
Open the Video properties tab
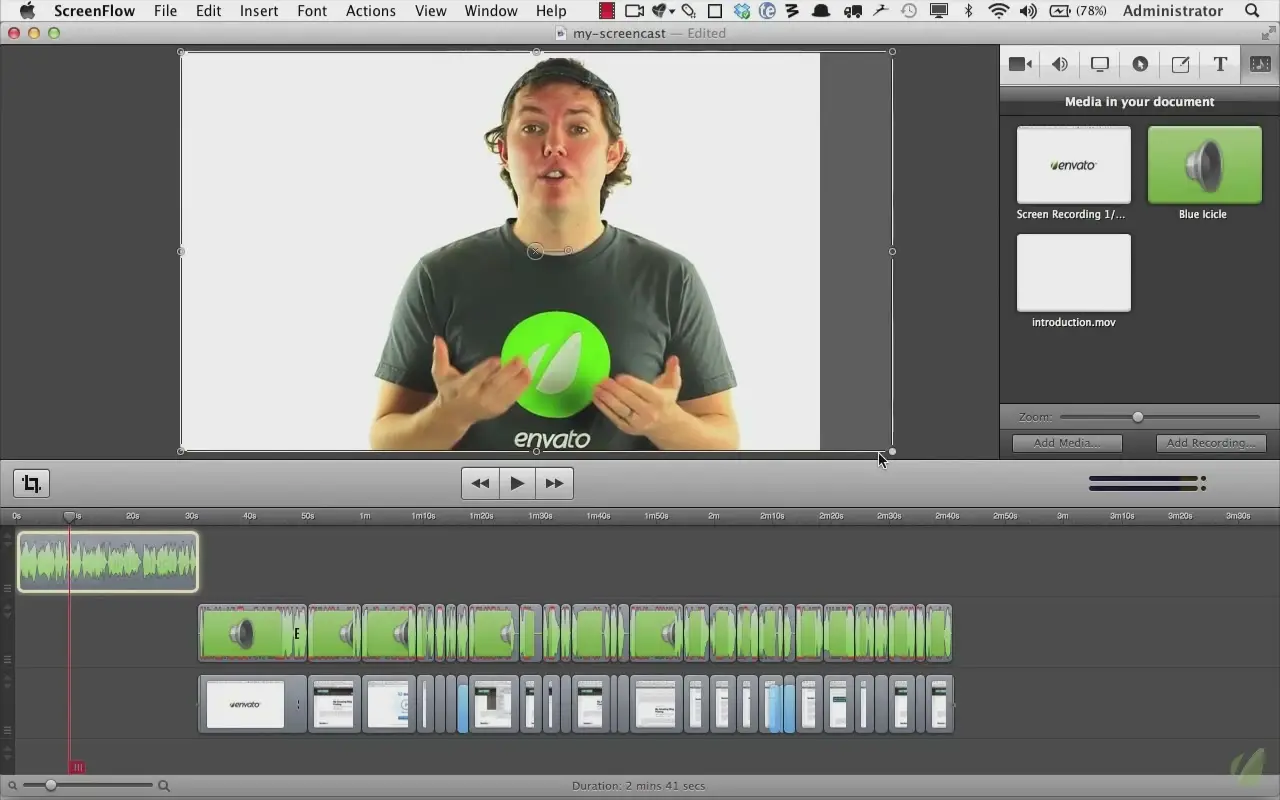click(1020, 64)
